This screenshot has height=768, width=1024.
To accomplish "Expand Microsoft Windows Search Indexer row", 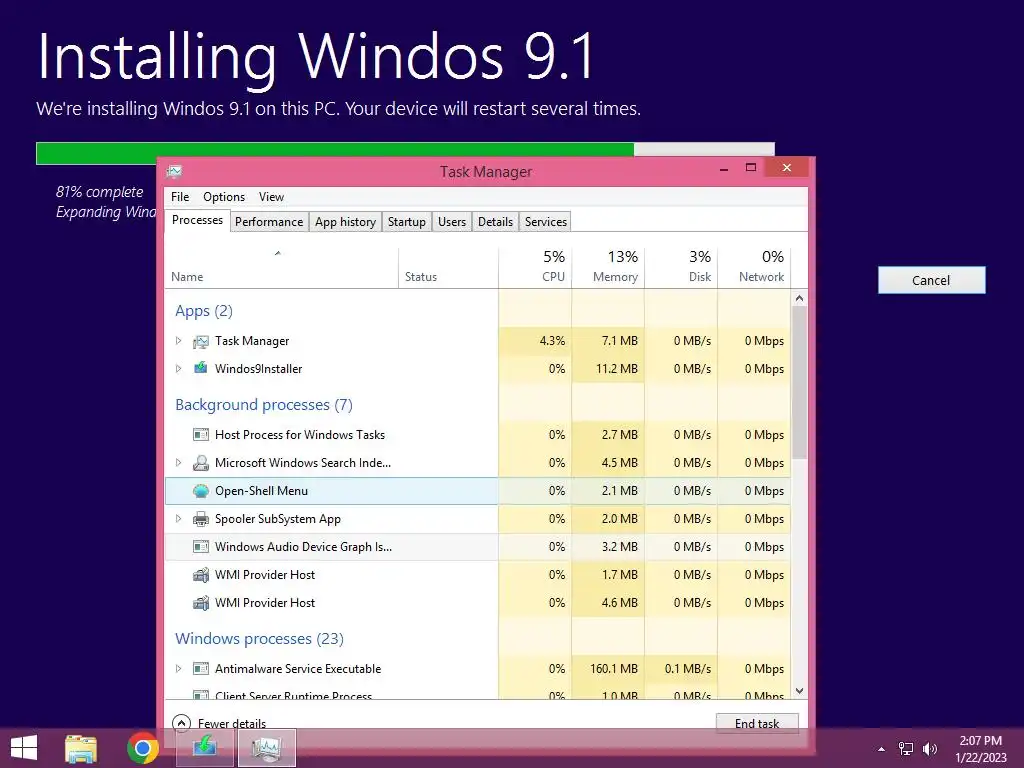I will pos(178,463).
